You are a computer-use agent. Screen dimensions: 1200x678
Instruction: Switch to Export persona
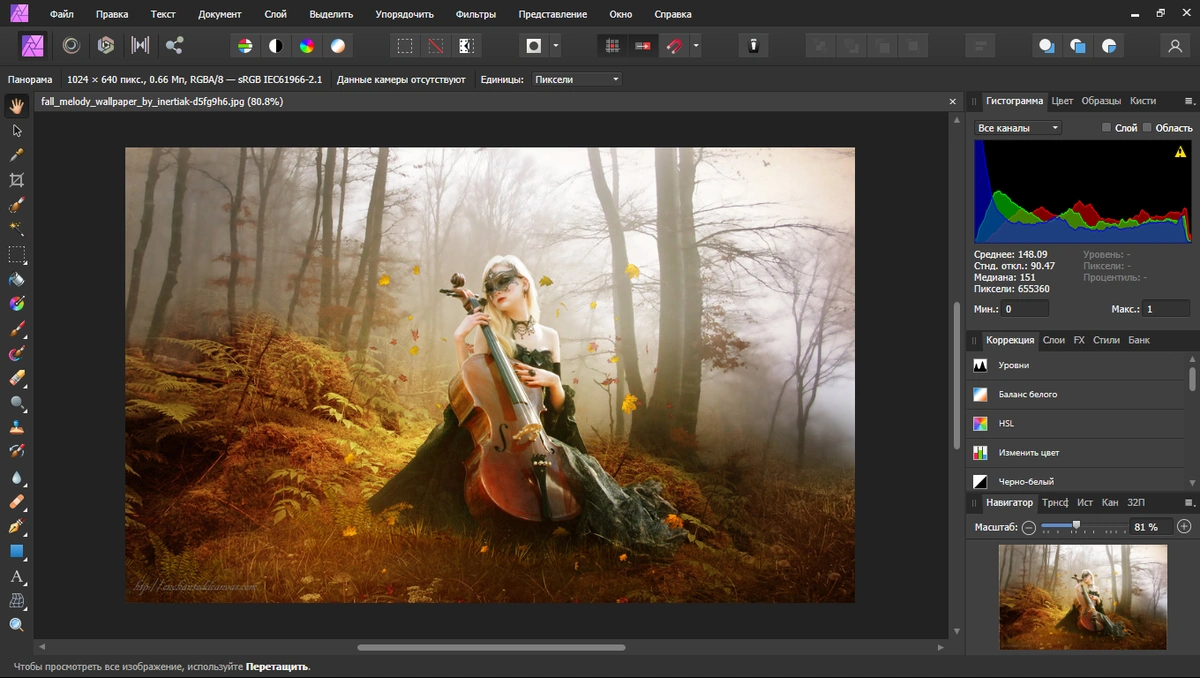pyautogui.click(x=174, y=46)
